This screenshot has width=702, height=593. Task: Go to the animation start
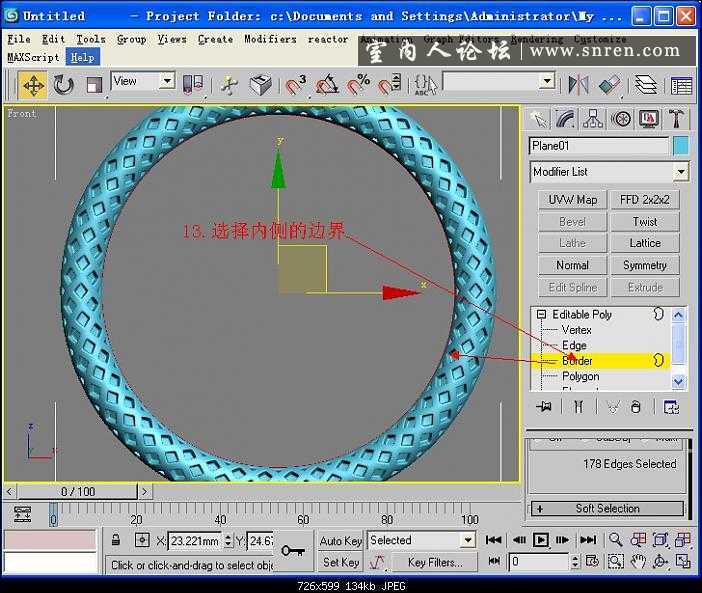[x=493, y=540]
